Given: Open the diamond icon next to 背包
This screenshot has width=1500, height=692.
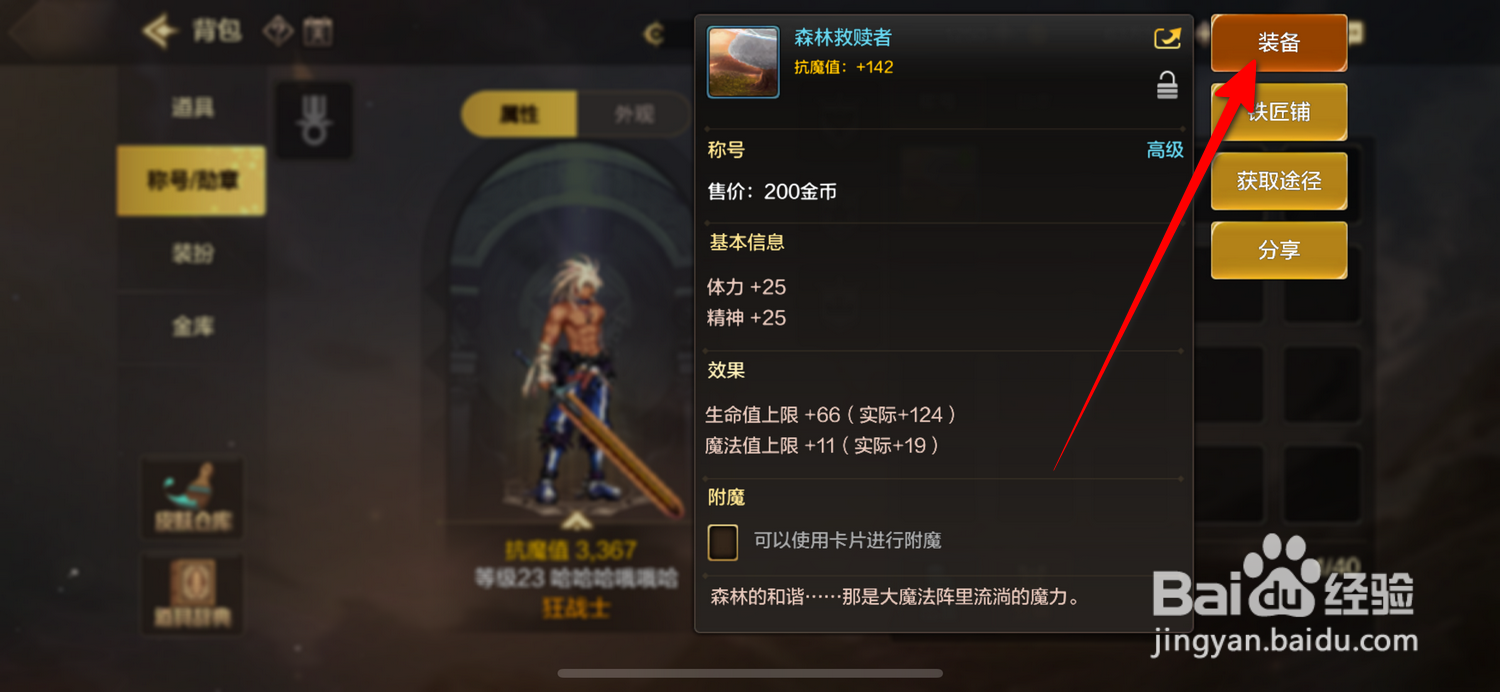Looking at the screenshot, I should coord(277,32).
